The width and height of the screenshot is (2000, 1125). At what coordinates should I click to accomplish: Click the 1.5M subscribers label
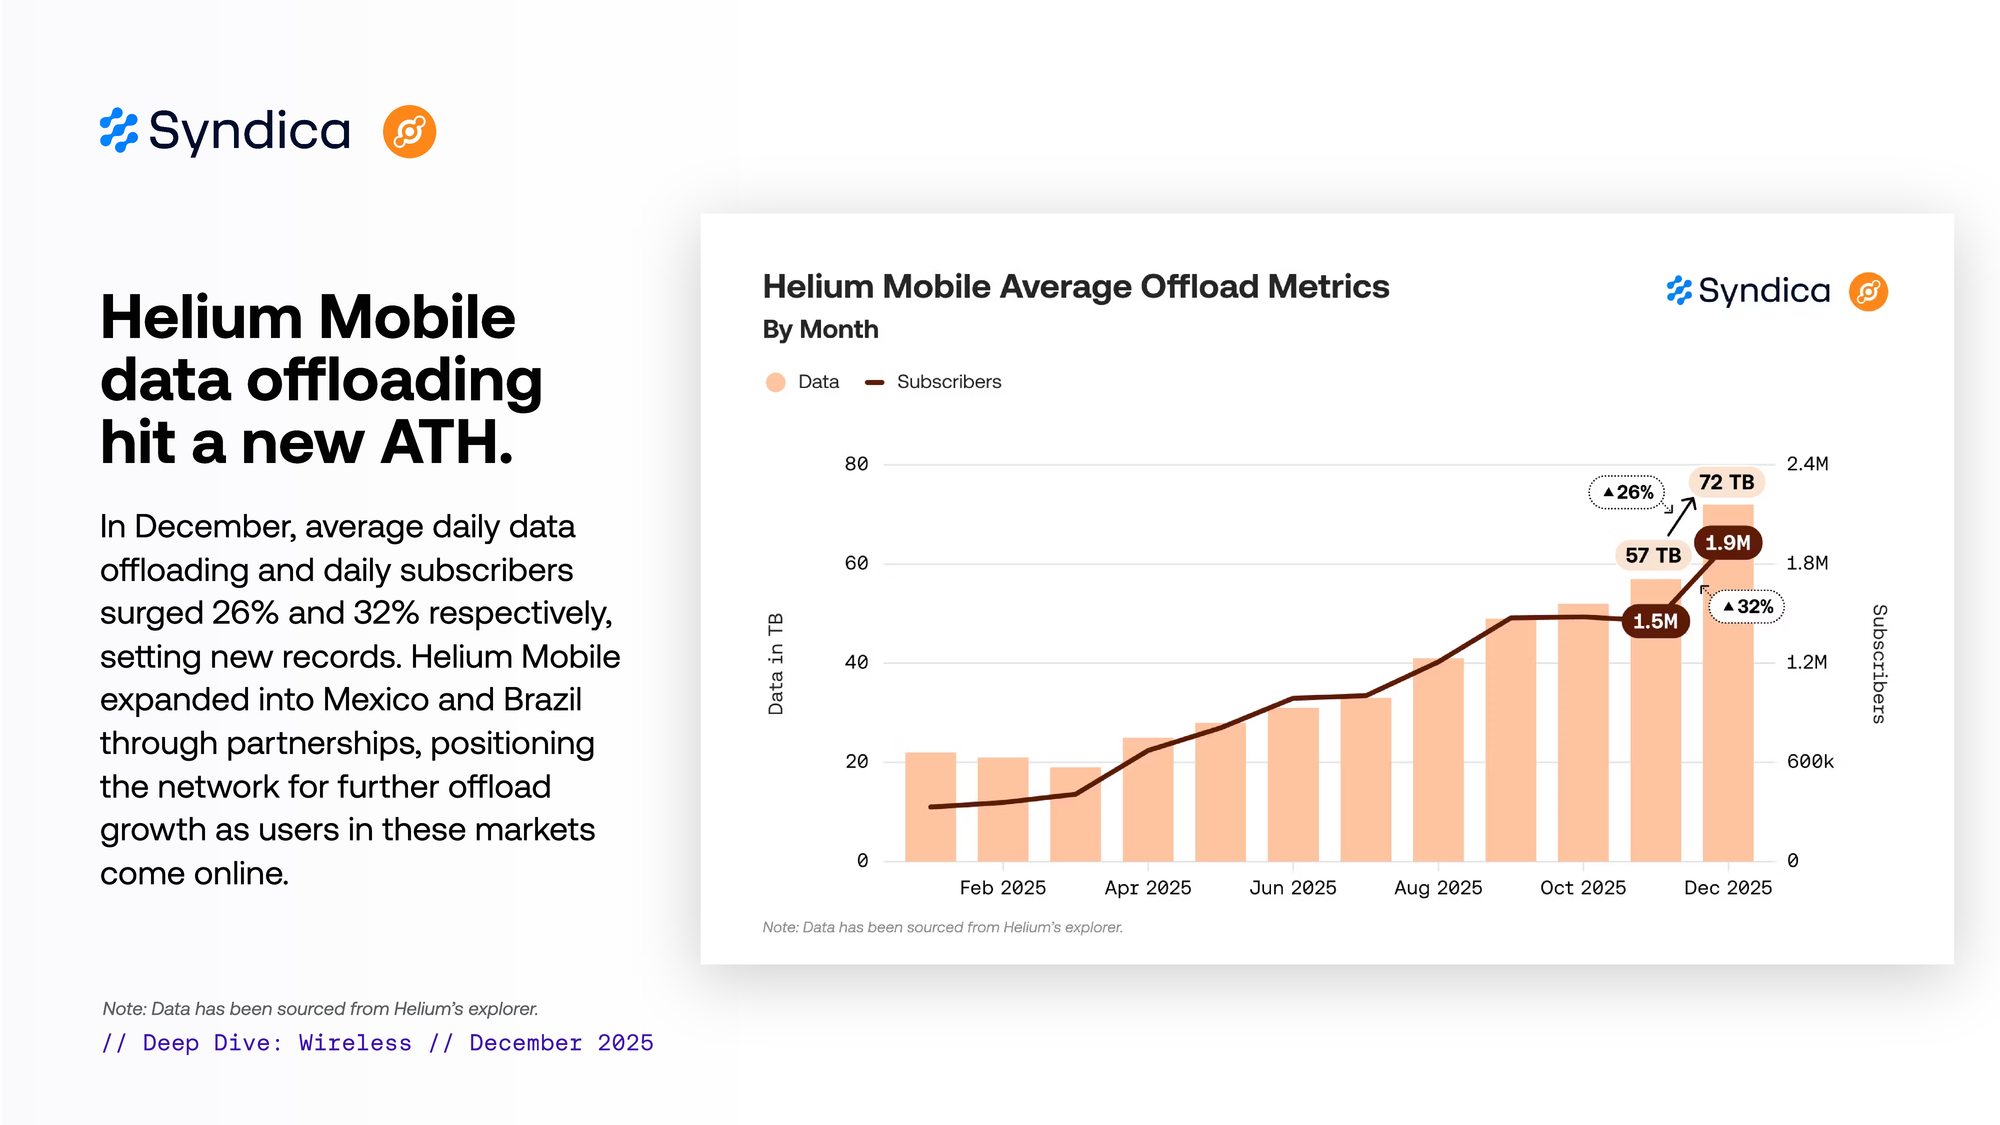coord(1655,621)
